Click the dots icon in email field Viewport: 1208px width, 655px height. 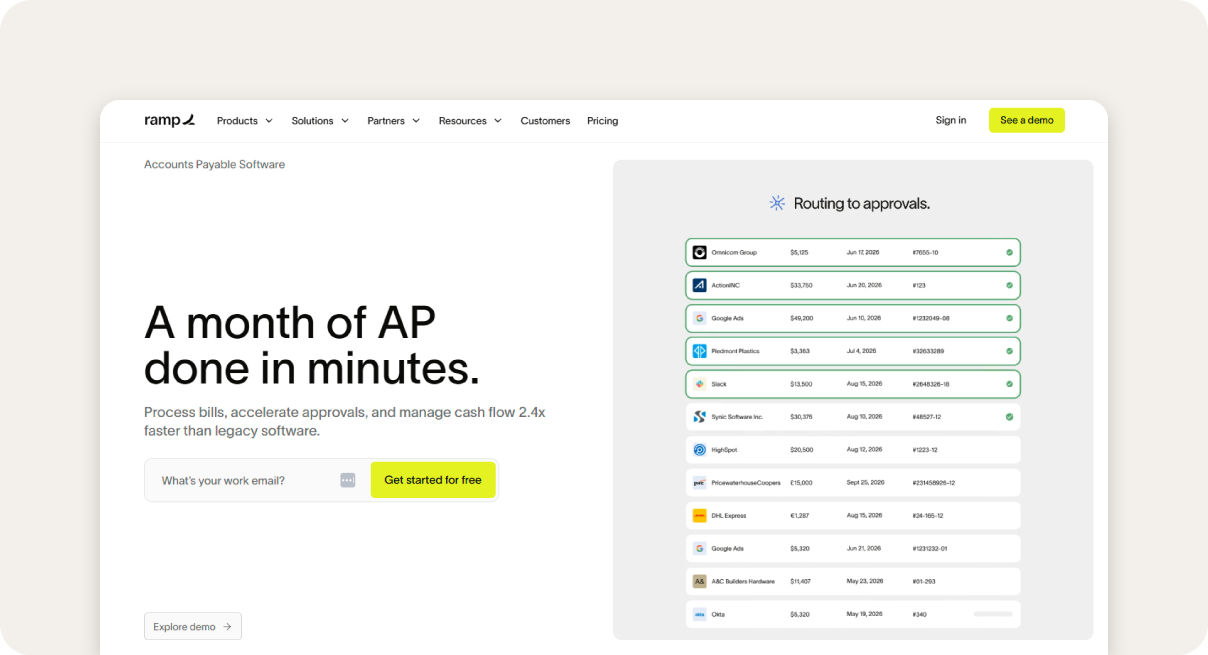(347, 480)
